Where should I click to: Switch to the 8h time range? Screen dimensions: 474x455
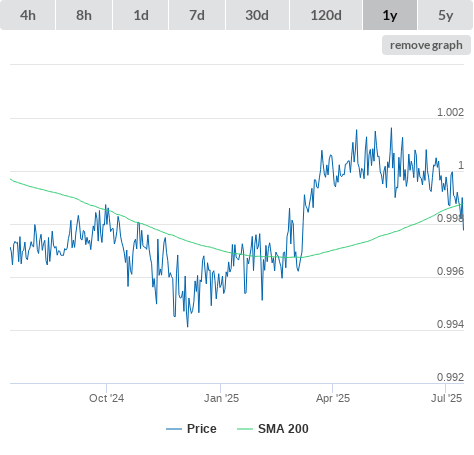[84, 15]
